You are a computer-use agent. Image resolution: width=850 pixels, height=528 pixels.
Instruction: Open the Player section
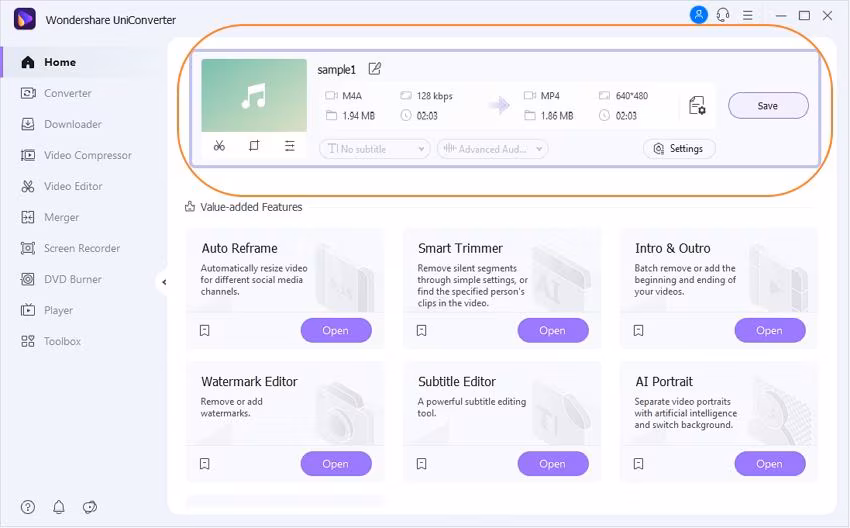[x=84, y=310]
